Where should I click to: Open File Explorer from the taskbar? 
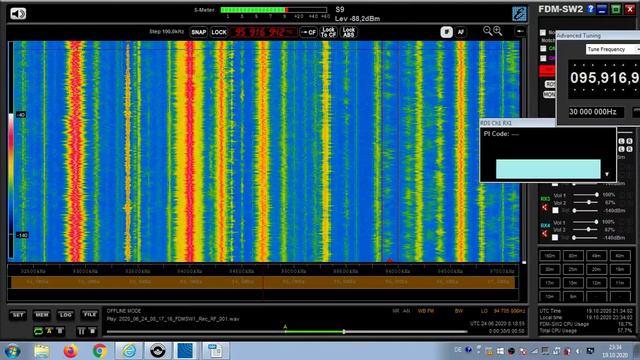[41, 351]
